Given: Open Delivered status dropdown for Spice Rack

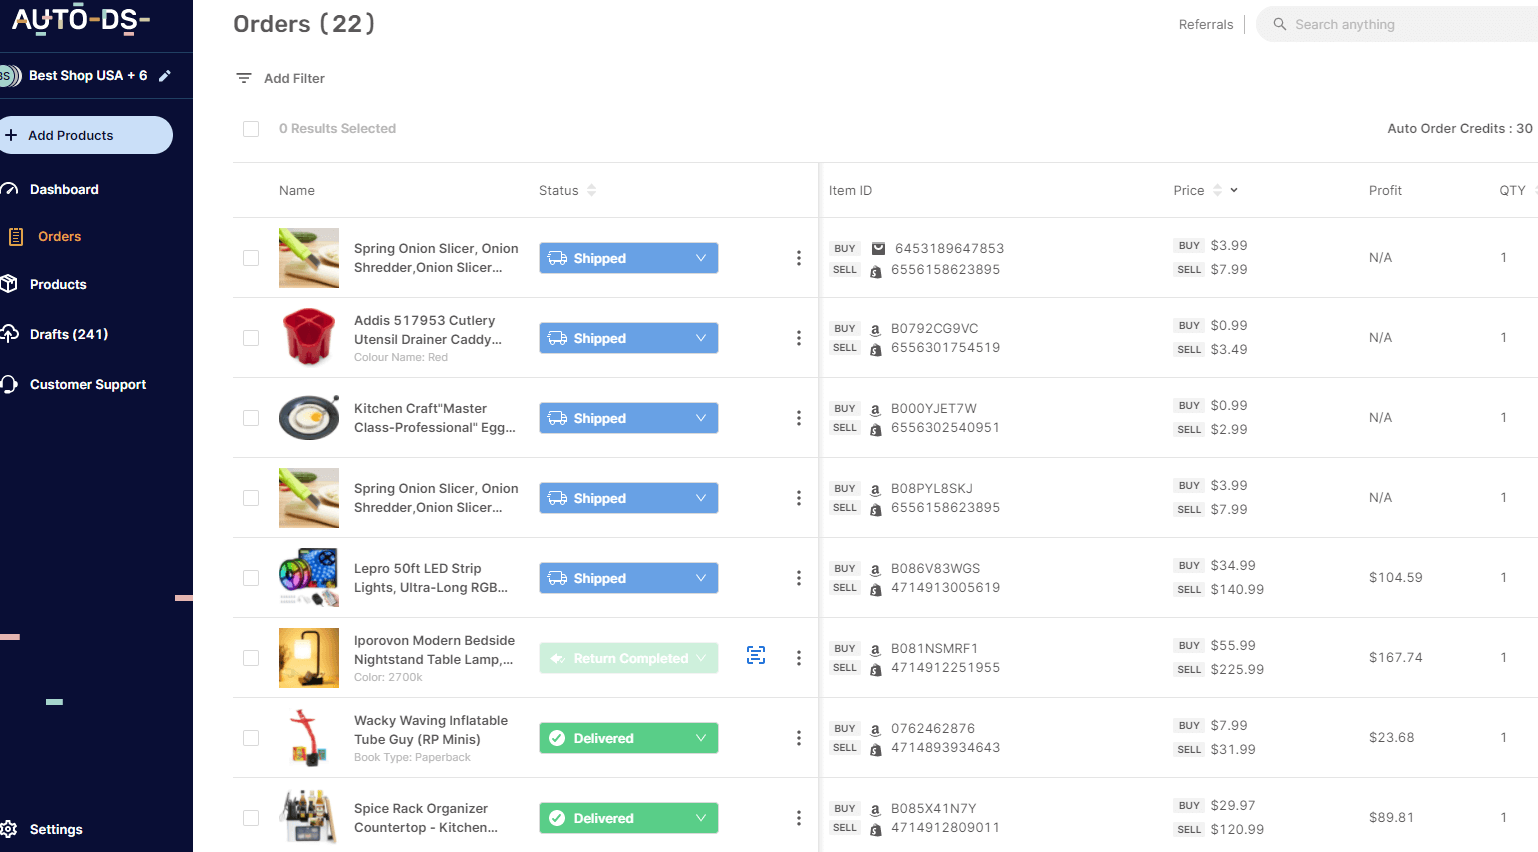Looking at the screenshot, I should pos(629,818).
